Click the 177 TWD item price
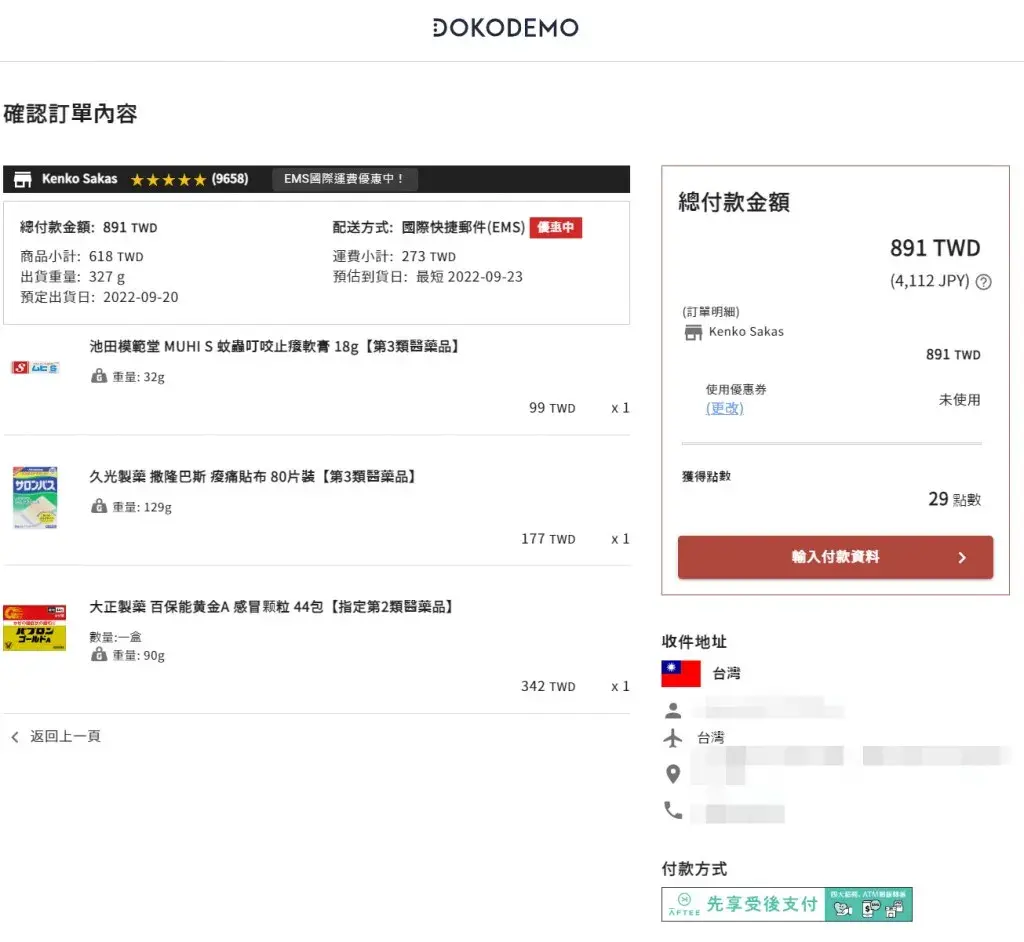Viewport: 1024px width, 942px height. pos(548,539)
